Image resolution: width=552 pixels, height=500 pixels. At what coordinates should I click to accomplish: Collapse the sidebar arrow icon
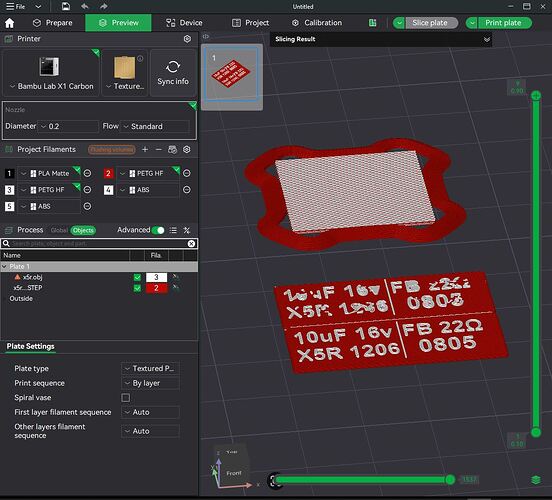(x=206, y=36)
